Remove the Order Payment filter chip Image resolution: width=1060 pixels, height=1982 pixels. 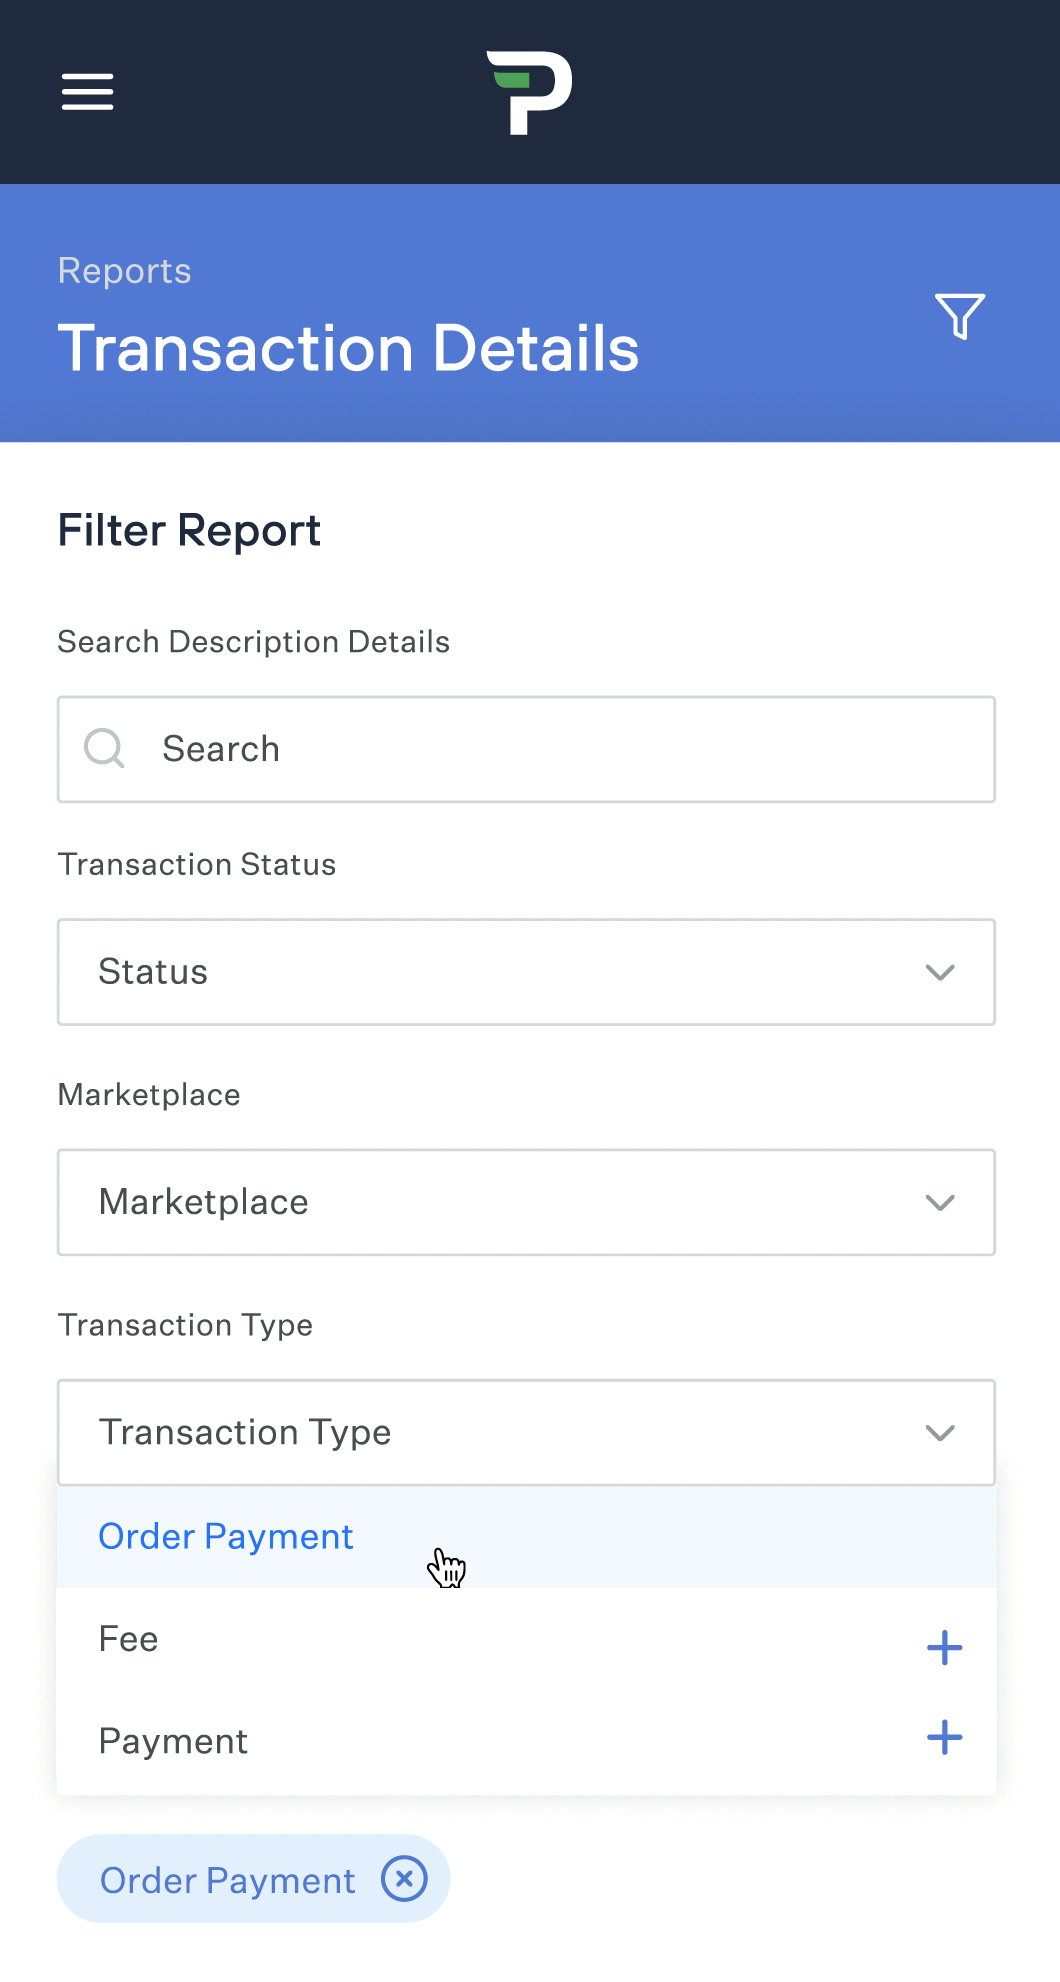coord(404,1879)
